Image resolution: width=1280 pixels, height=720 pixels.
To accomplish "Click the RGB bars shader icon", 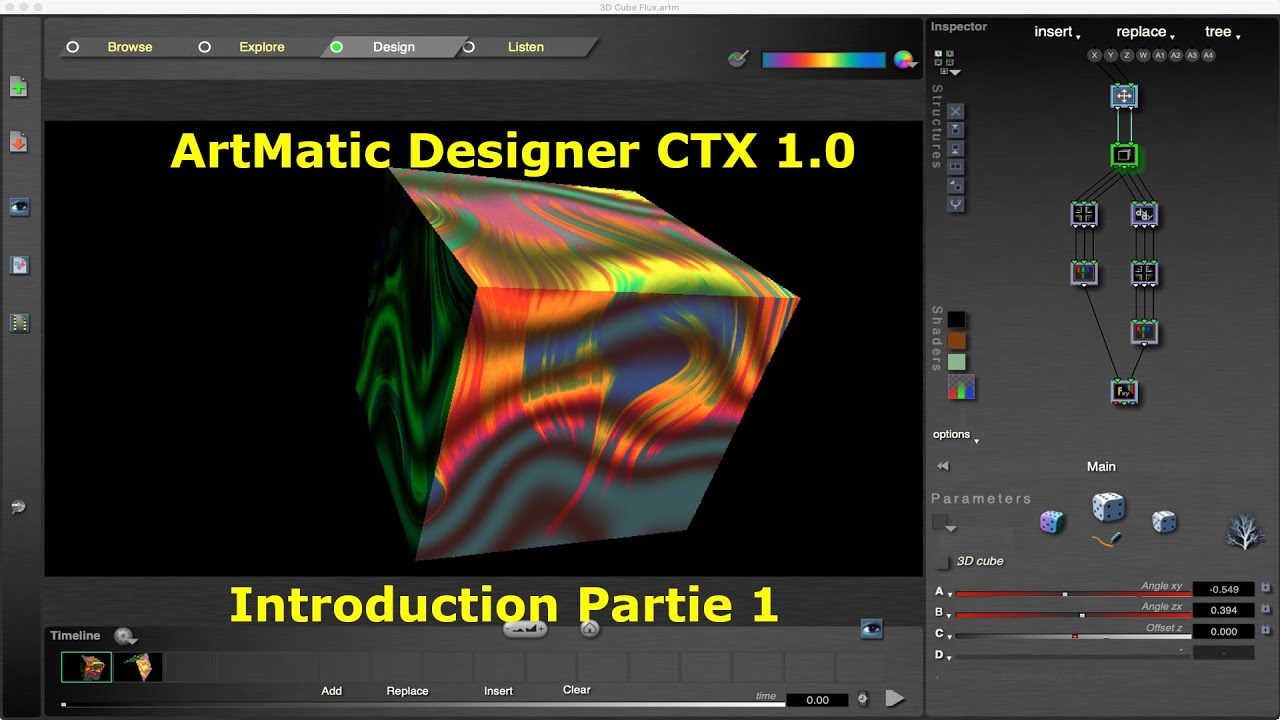I will [x=961, y=387].
